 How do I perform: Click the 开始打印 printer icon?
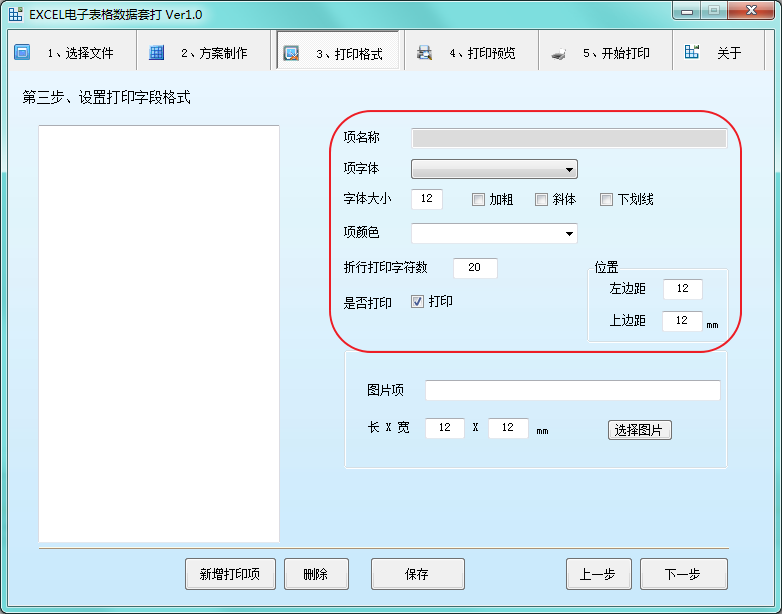coord(559,53)
